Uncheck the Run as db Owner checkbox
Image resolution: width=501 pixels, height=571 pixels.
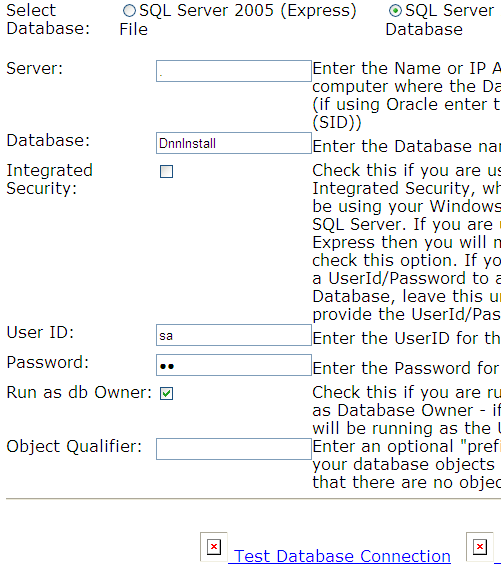click(166, 393)
